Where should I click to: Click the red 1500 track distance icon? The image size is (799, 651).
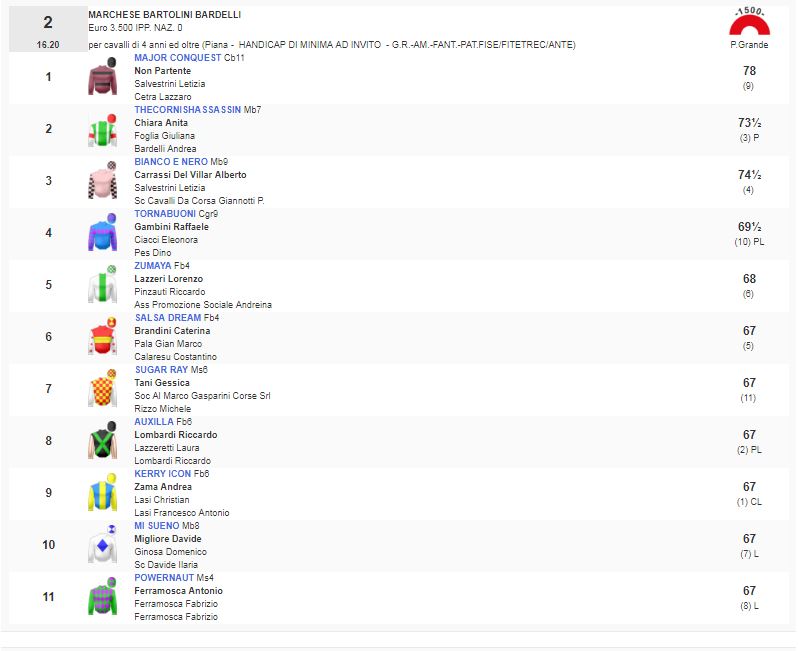(748, 21)
